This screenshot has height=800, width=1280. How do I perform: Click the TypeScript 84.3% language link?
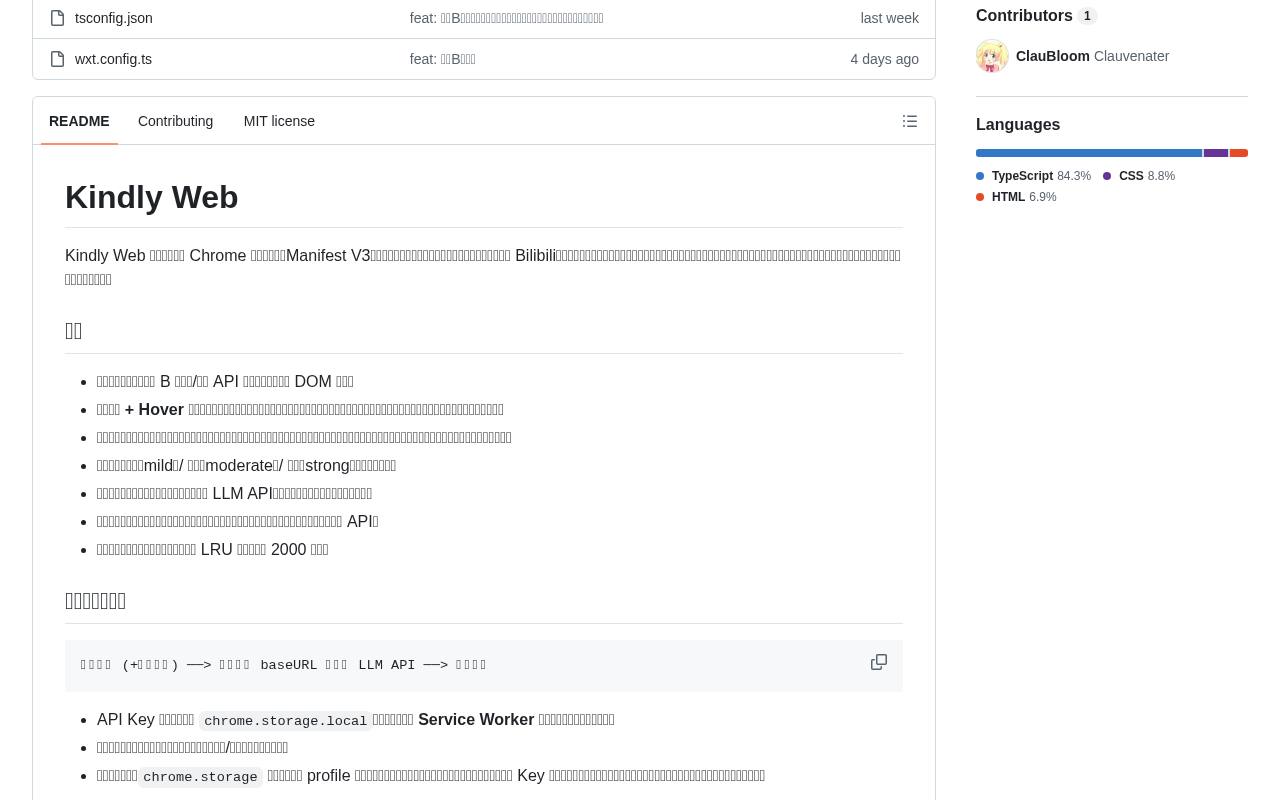[x=1034, y=176]
